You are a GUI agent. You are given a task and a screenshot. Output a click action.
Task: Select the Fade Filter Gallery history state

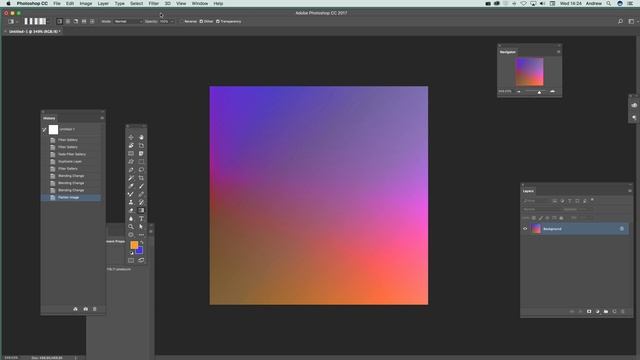71,154
